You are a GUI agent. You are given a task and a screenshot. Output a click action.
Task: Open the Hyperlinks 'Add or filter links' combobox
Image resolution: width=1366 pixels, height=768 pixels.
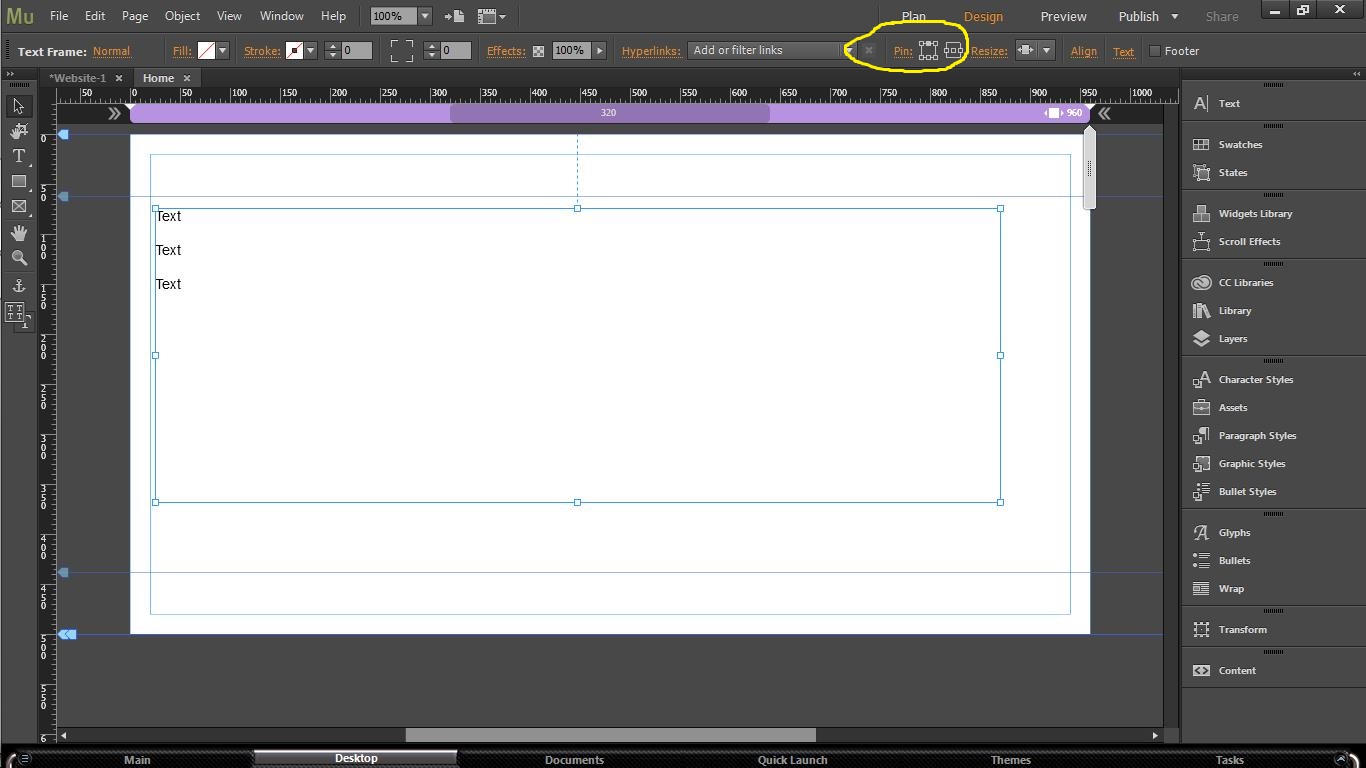point(772,50)
